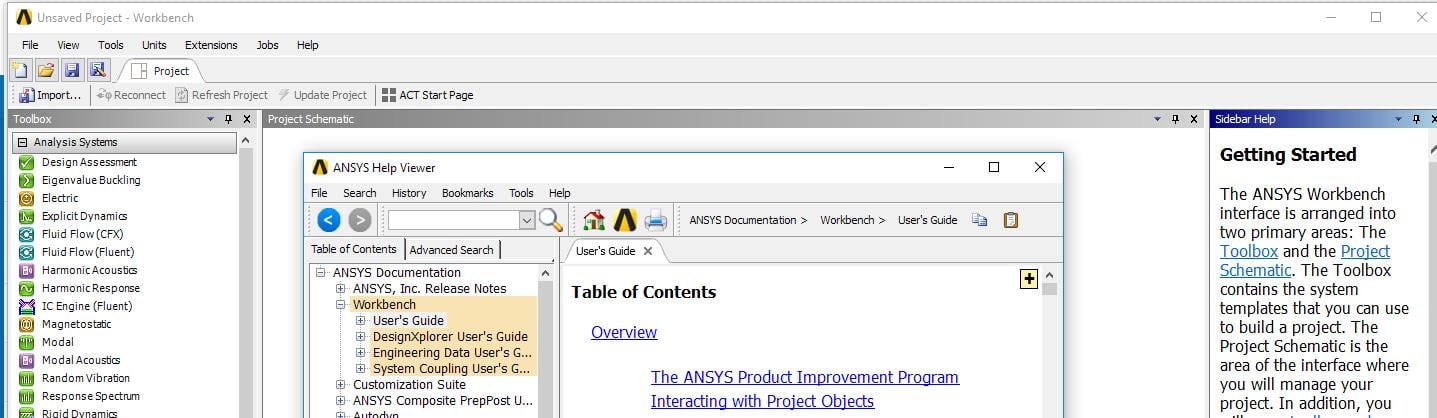1437x418 pixels.
Task: Click Refresh Project in the toolbar
Action: (221, 95)
